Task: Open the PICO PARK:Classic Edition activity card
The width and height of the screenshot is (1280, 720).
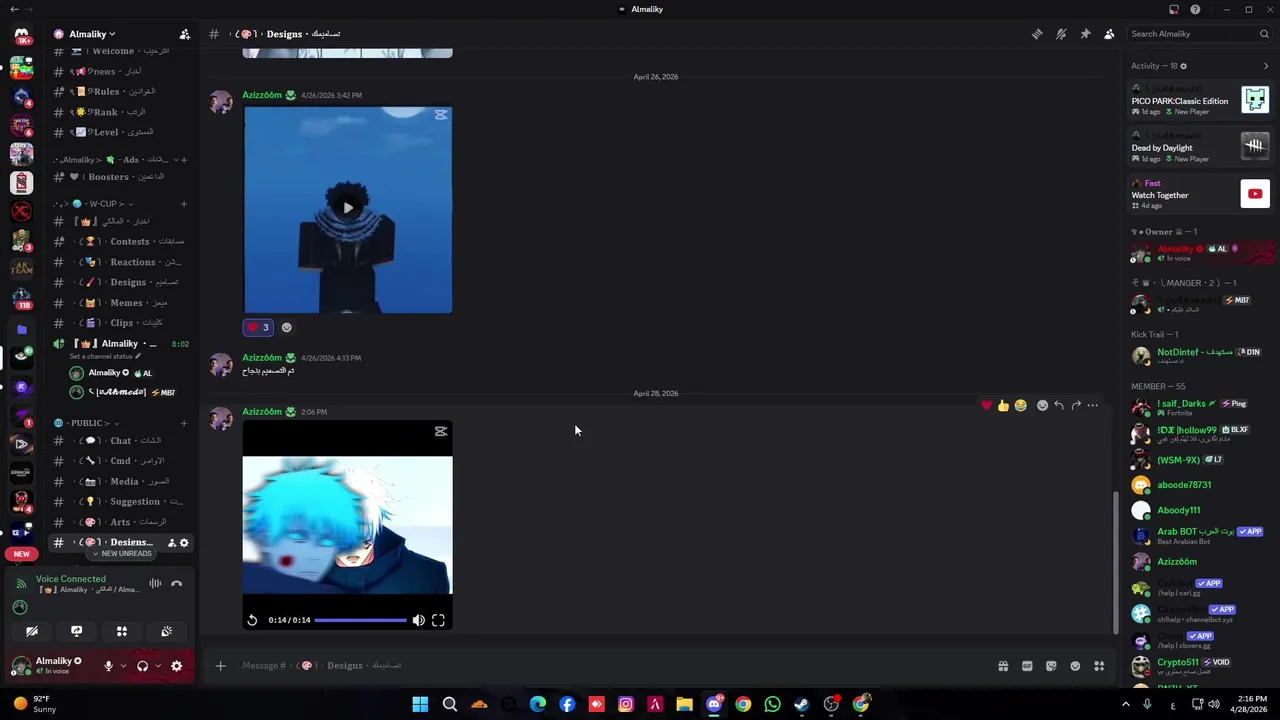Action: (x=1199, y=100)
